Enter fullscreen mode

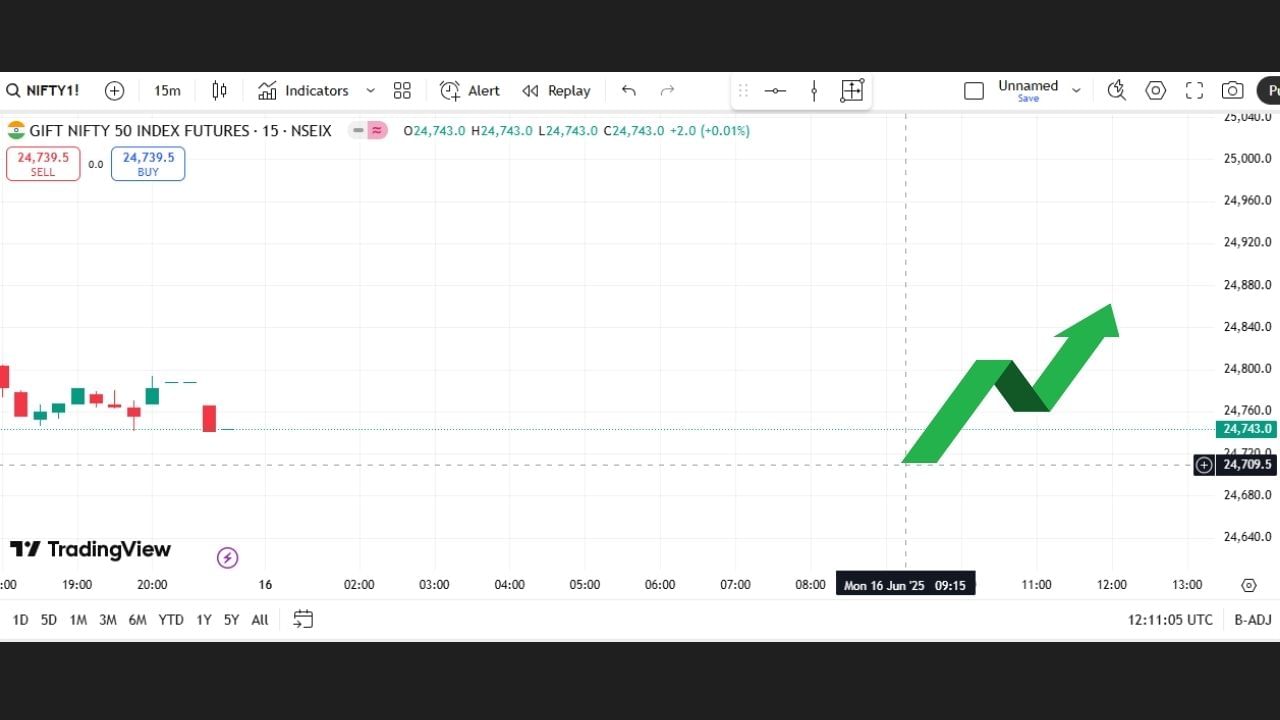1194,91
